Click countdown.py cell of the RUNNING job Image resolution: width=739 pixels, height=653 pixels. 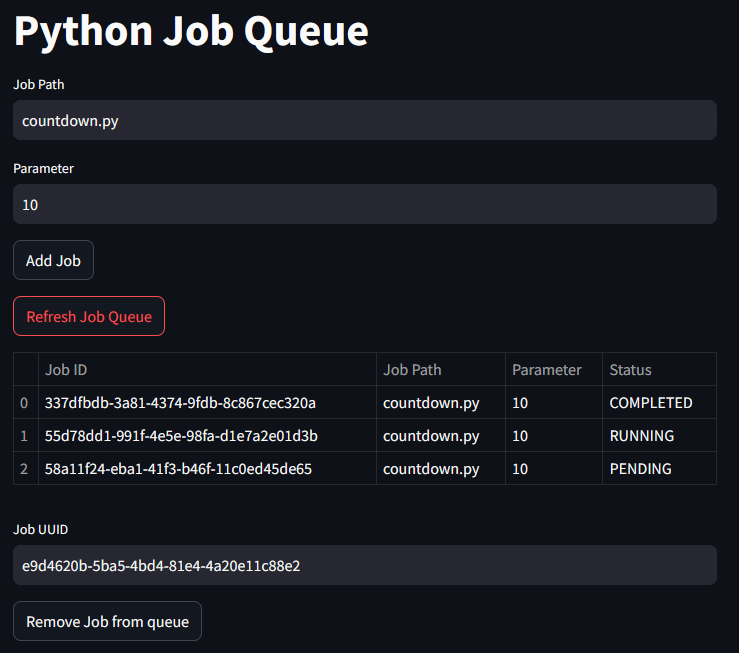(x=431, y=436)
